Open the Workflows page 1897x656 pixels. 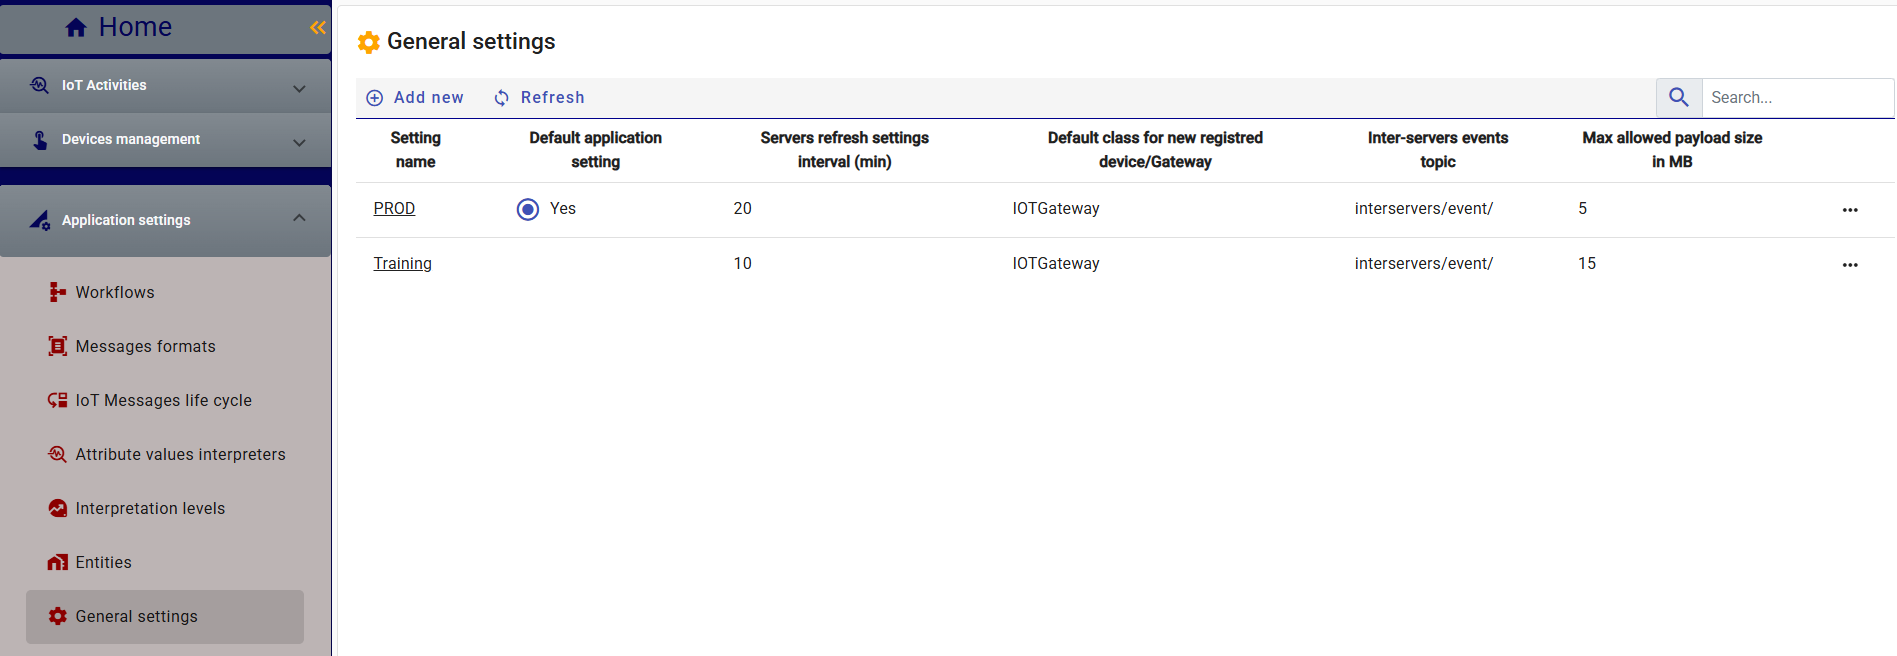coord(114,292)
